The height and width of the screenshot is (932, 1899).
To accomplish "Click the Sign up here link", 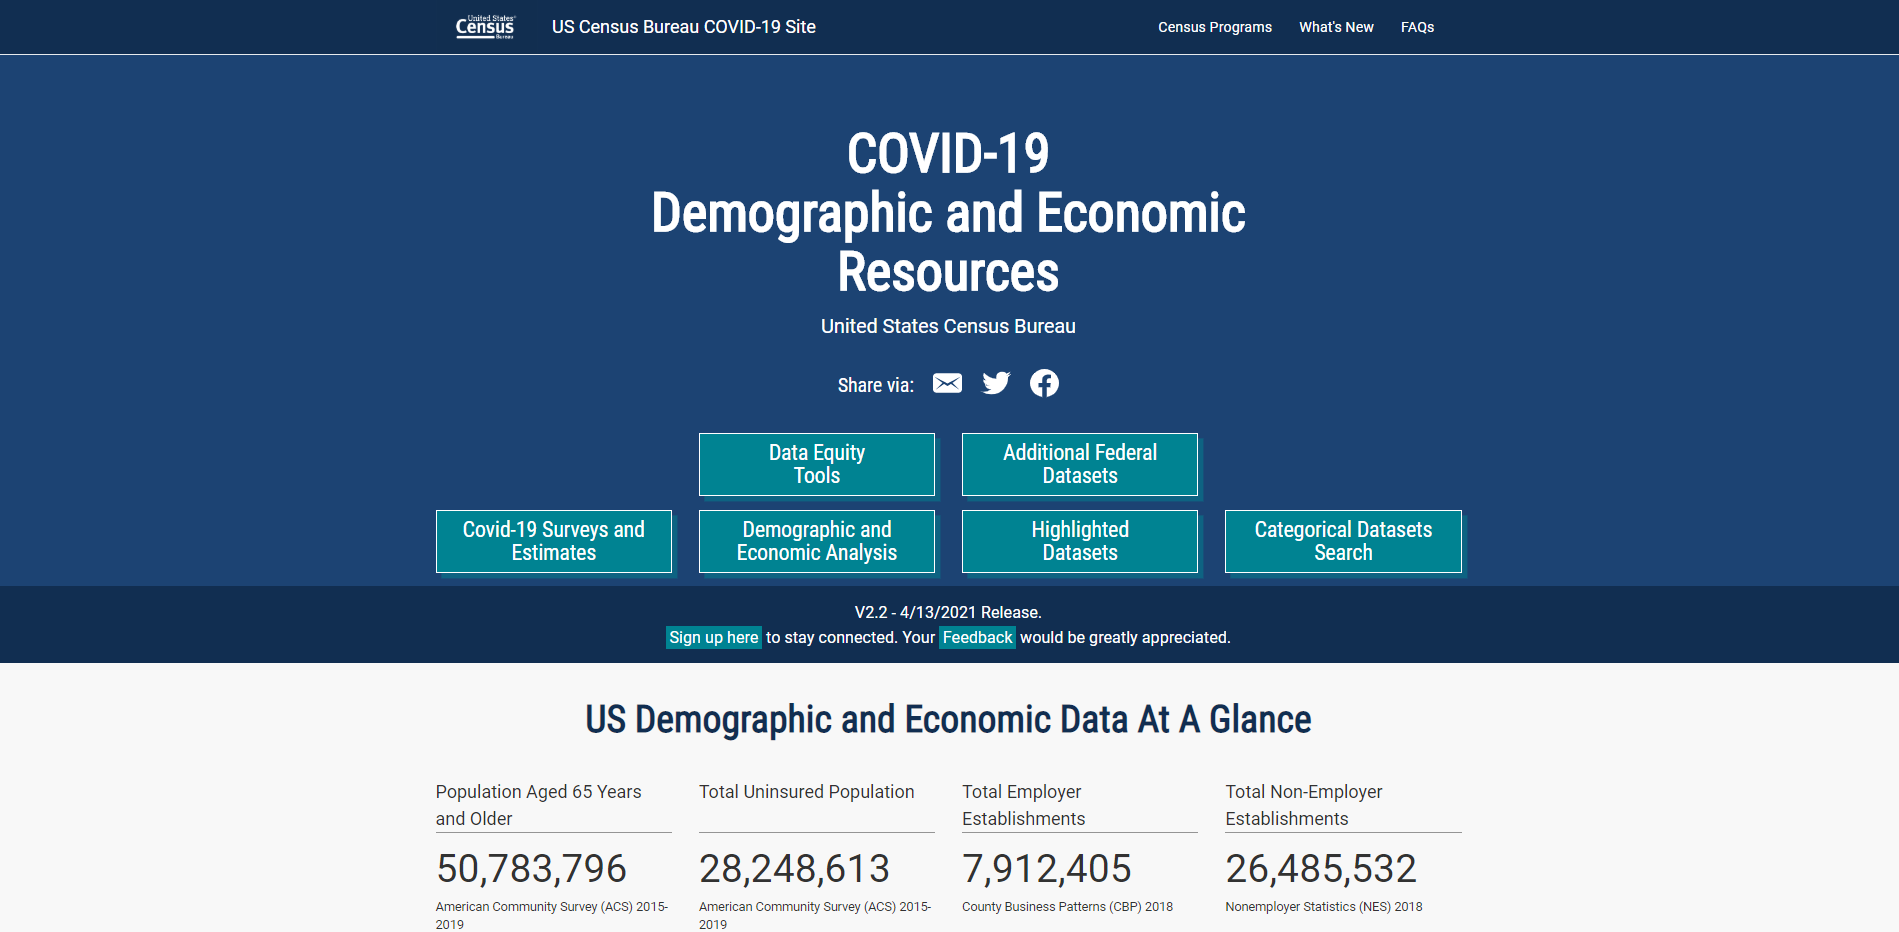I will tap(714, 638).
